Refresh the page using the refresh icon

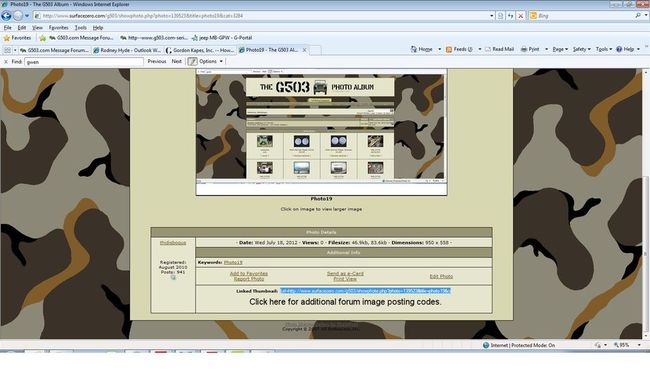pyautogui.click(x=511, y=16)
